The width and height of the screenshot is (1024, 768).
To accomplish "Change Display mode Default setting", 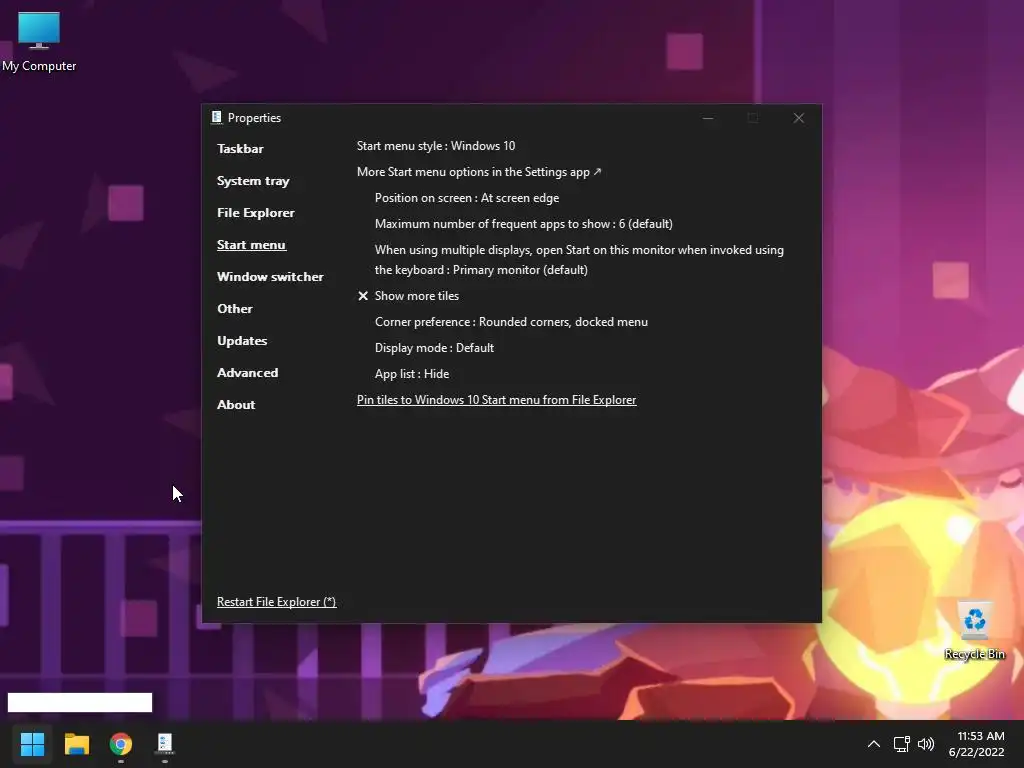I will point(434,348).
